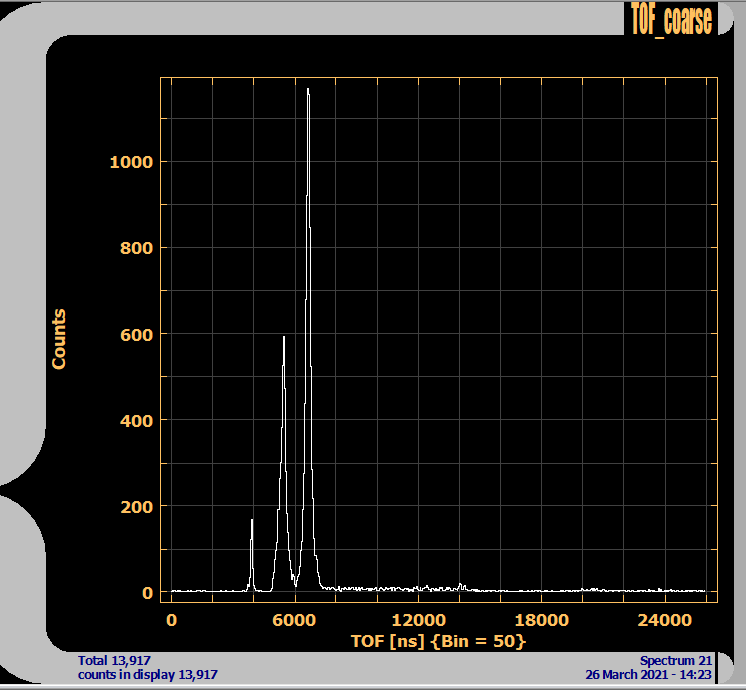Click the 12000 x-axis tick label

(419, 620)
